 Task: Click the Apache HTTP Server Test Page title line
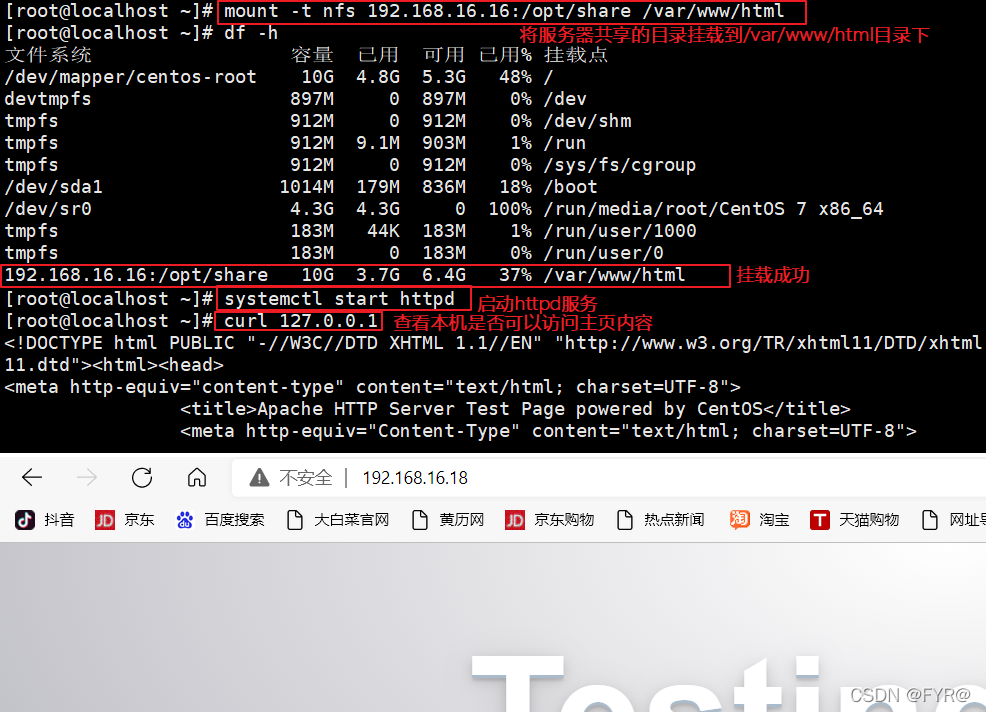(x=515, y=409)
